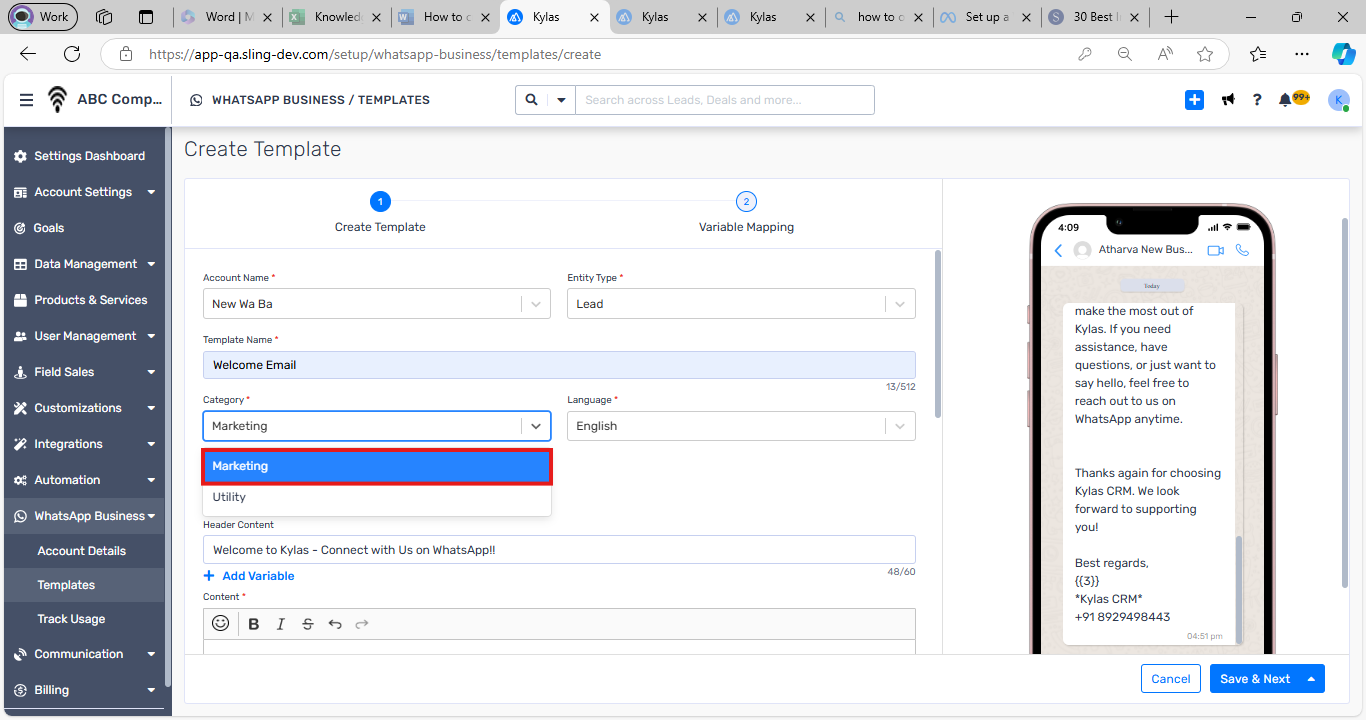Open Account Details submenu item
The height and width of the screenshot is (720, 1366).
click(x=86, y=551)
